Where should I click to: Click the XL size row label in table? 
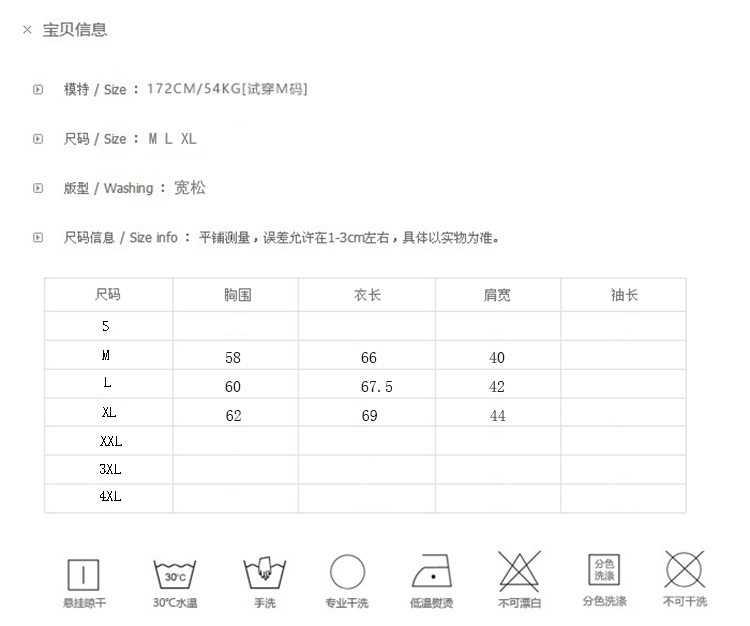(x=109, y=412)
